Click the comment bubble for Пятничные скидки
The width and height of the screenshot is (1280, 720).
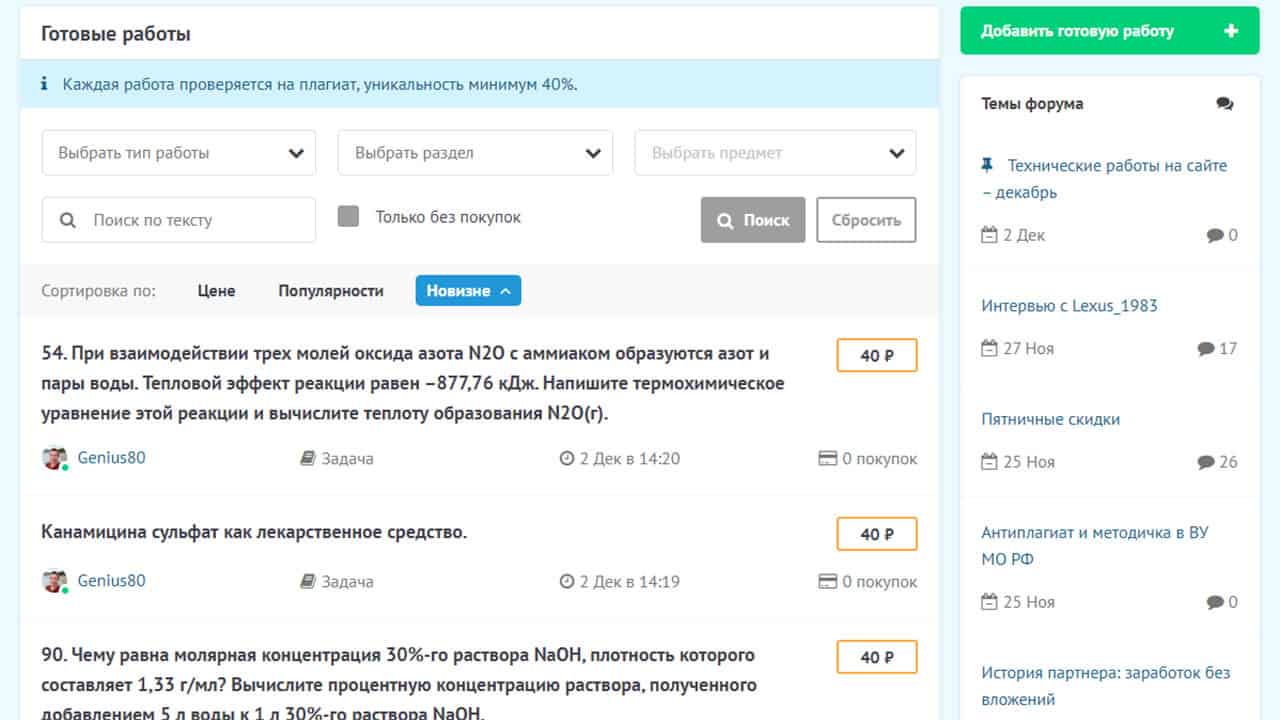[1206, 462]
